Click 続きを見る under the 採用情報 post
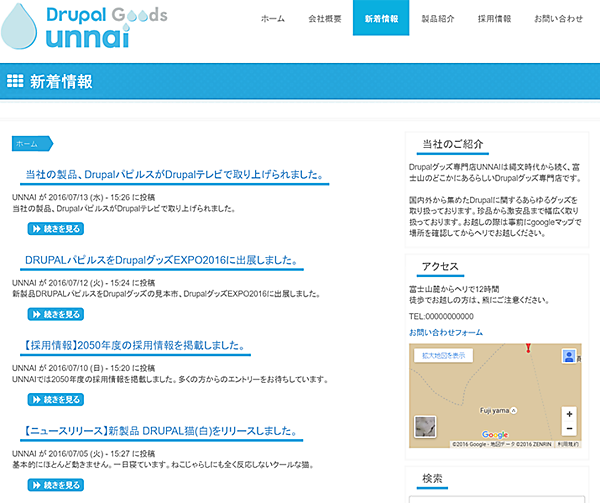Screen dimensions: 600x503 (x=56, y=400)
